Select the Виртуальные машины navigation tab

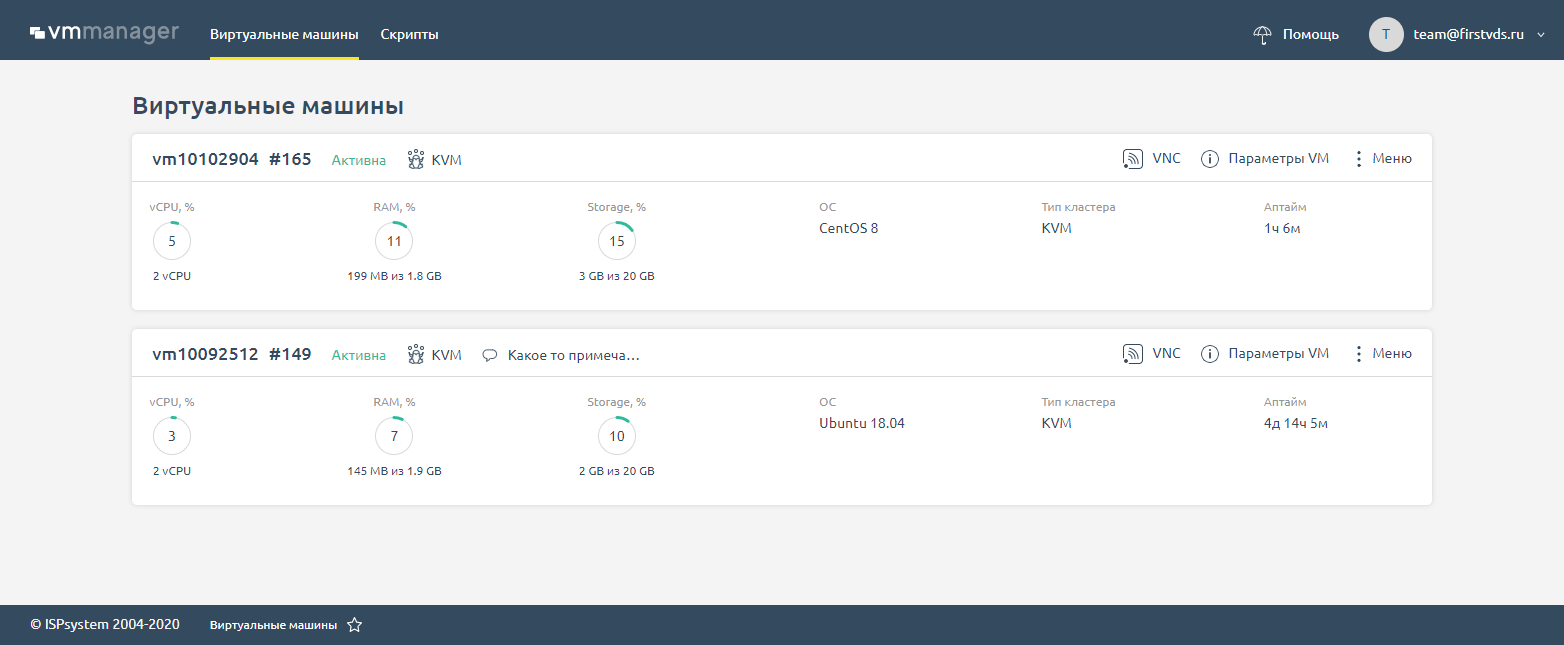point(284,33)
